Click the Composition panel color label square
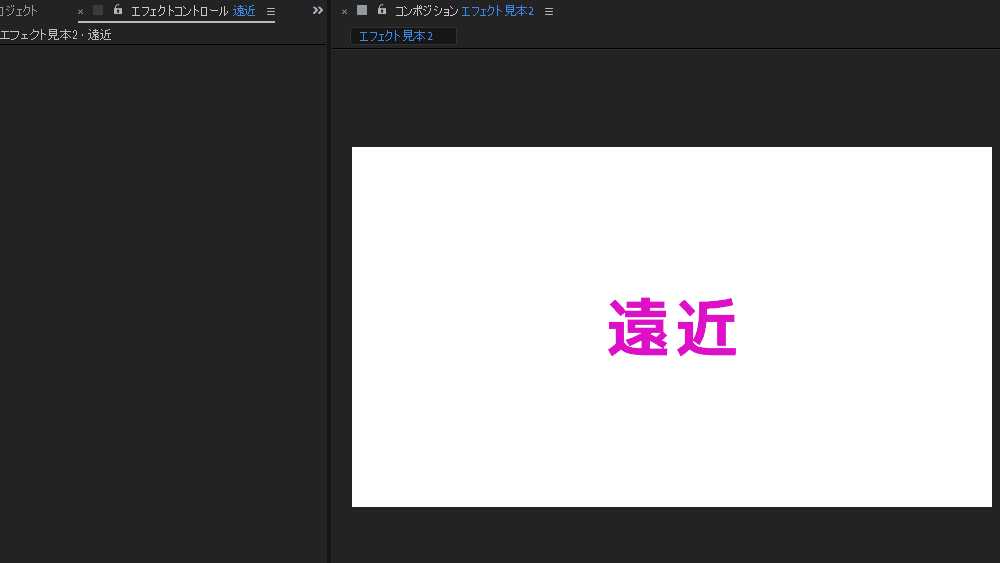This screenshot has width=1000, height=563. point(362,10)
